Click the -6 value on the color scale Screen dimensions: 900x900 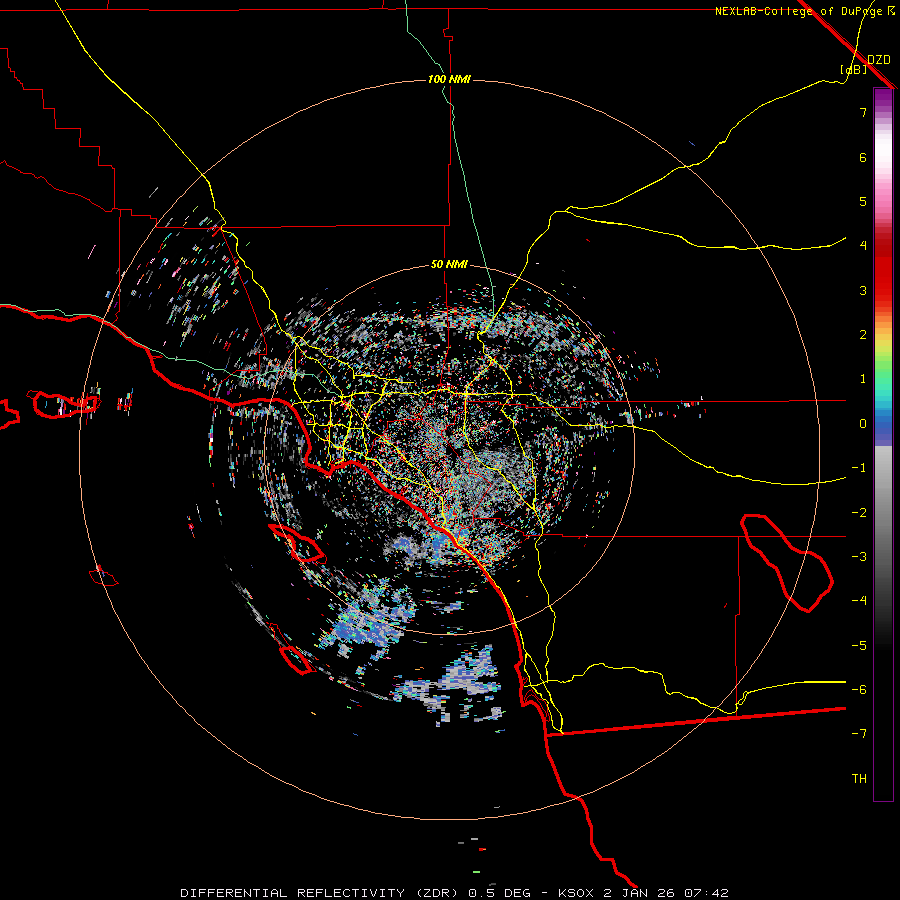pyautogui.click(x=859, y=690)
